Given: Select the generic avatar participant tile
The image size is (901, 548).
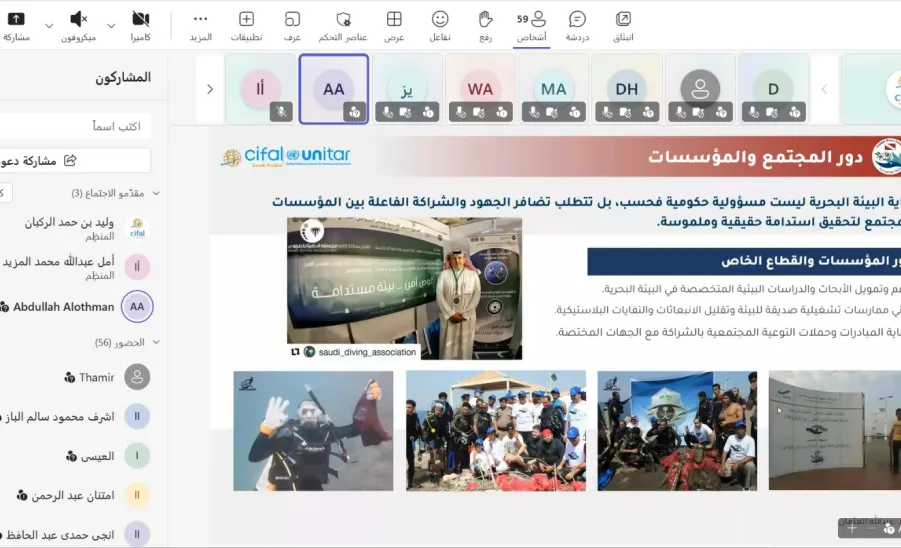Looking at the screenshot, I should coord(700,89).
